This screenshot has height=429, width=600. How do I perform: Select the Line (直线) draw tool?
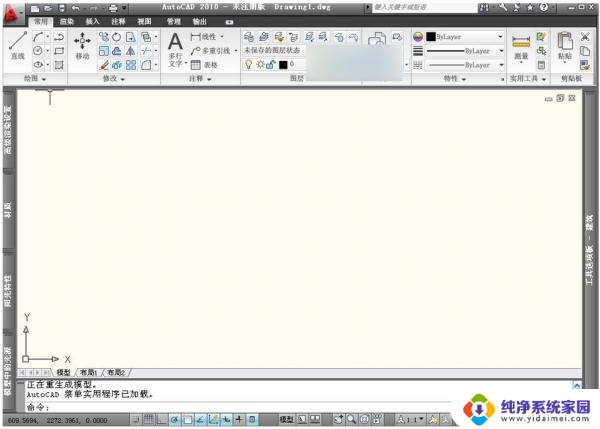click(x=18, y=46)
